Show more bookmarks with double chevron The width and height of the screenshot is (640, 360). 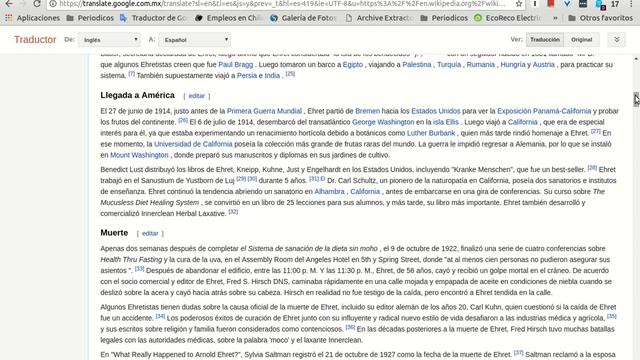pos(555,18)
